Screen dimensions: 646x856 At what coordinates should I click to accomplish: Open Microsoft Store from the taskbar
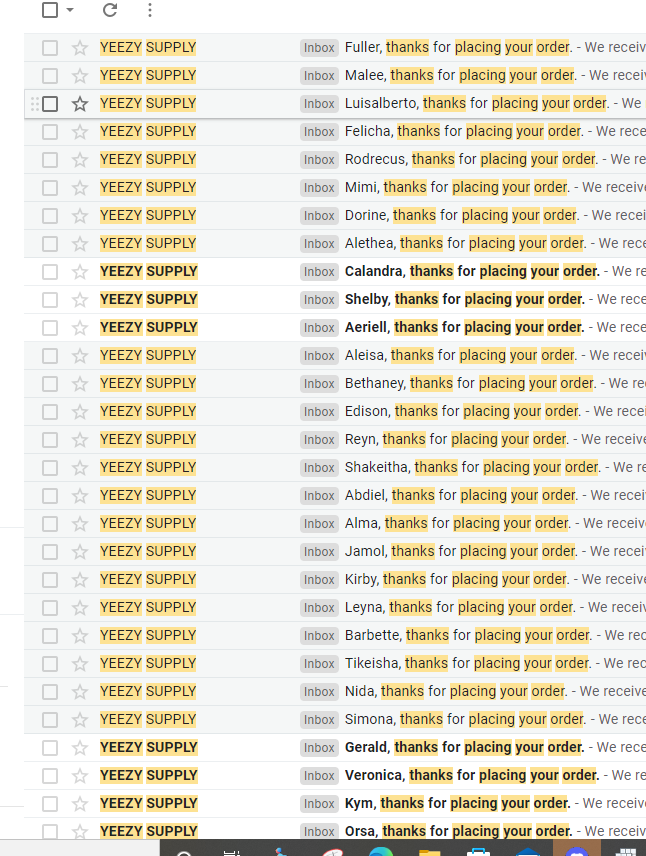478,852
